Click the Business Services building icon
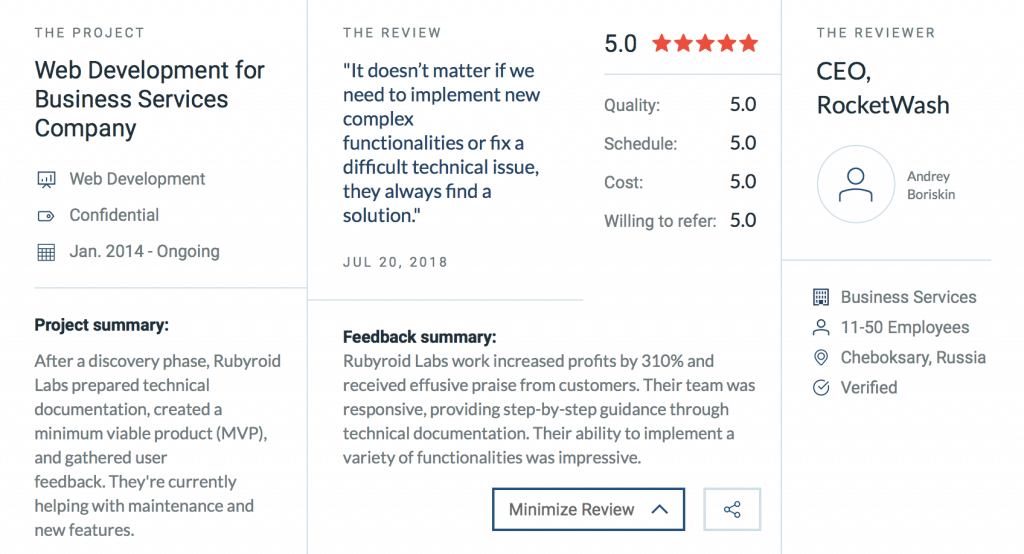The image size is (1024, 554). click(x=821, y=297)
